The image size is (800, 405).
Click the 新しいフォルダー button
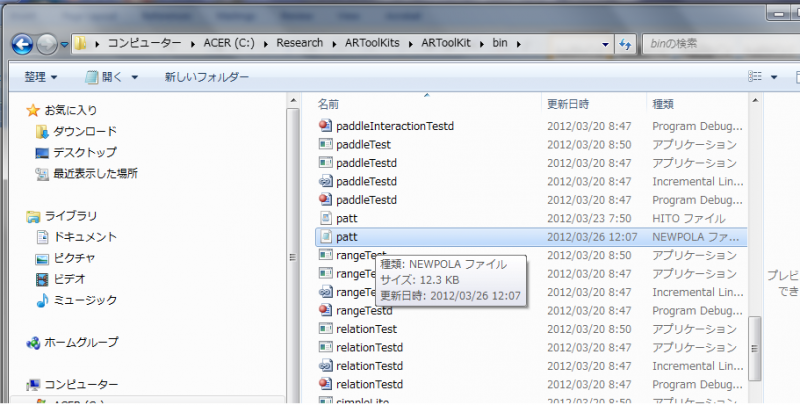[x=207, y=77]
